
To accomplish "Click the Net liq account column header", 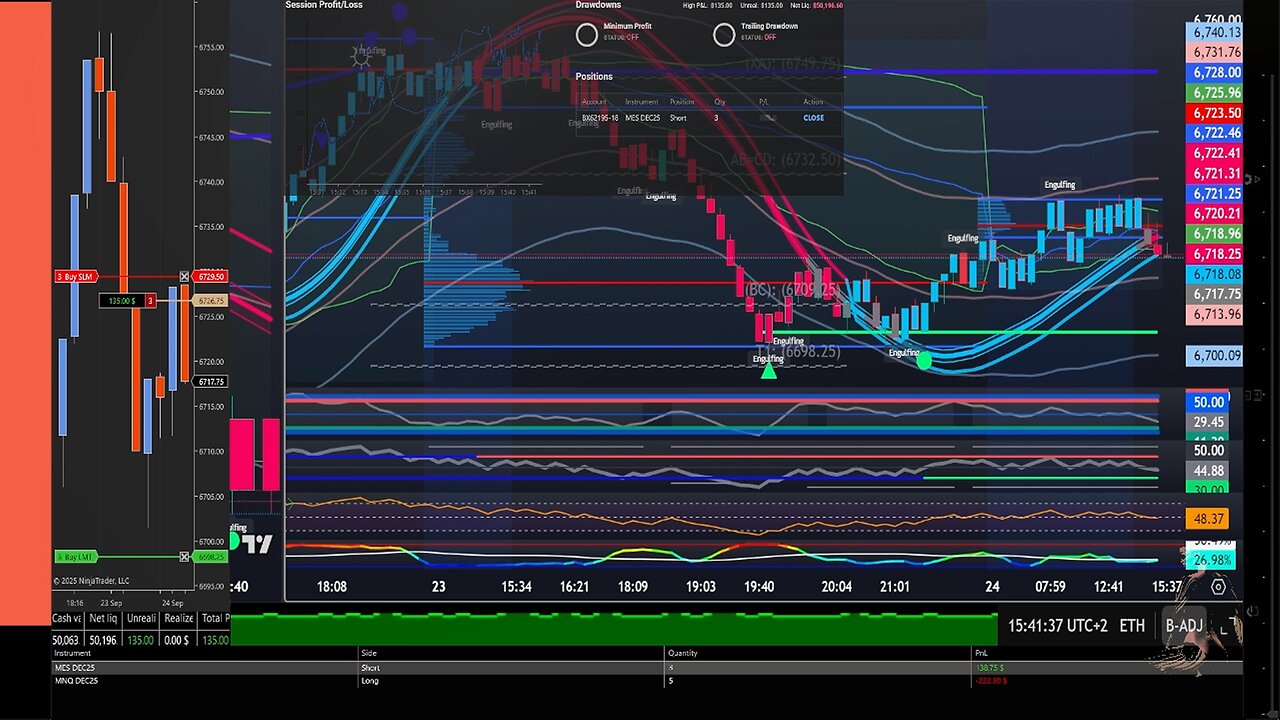I will [103, 618].
